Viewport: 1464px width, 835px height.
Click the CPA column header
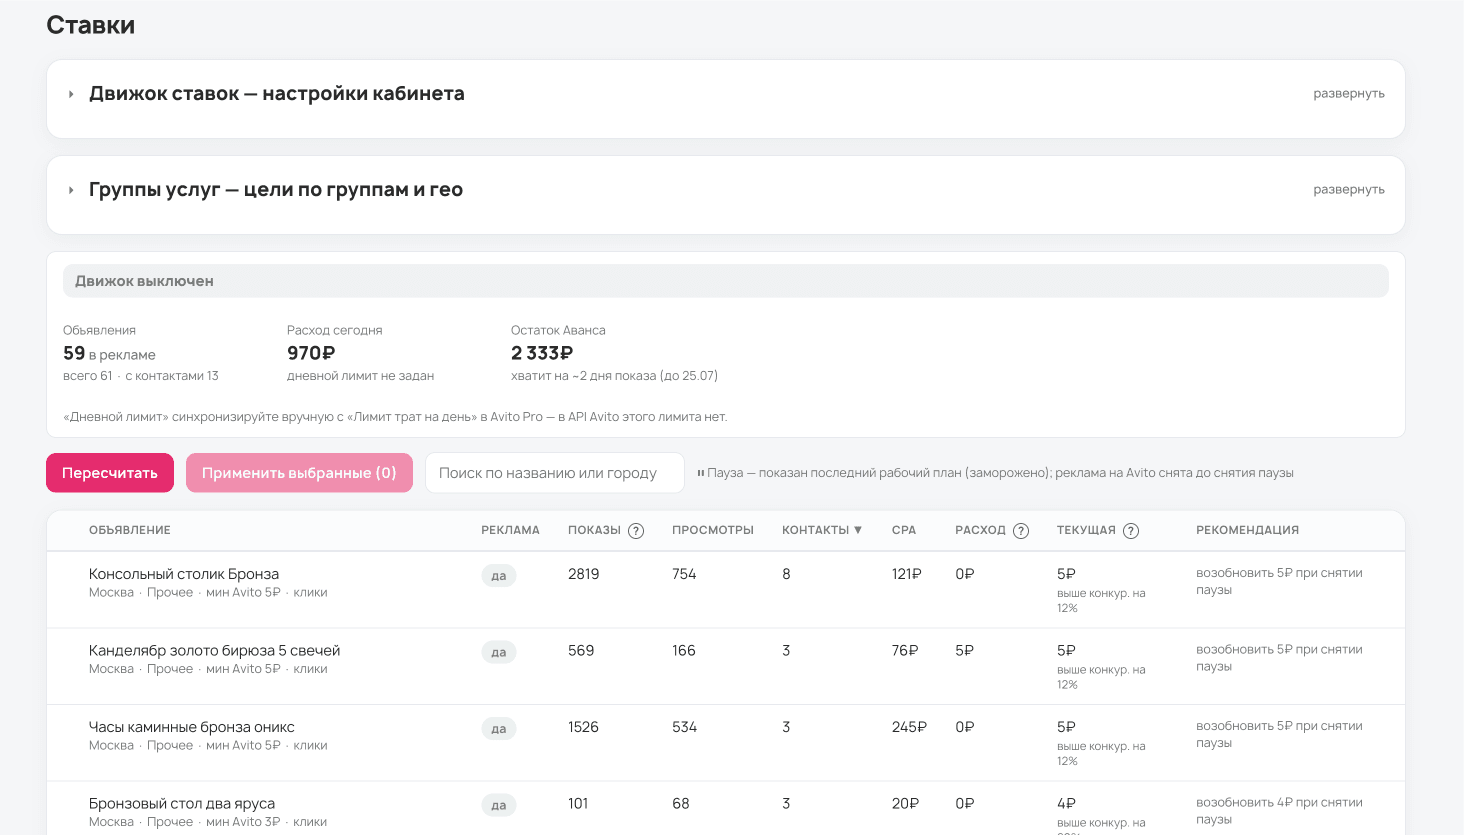(904, 530)
